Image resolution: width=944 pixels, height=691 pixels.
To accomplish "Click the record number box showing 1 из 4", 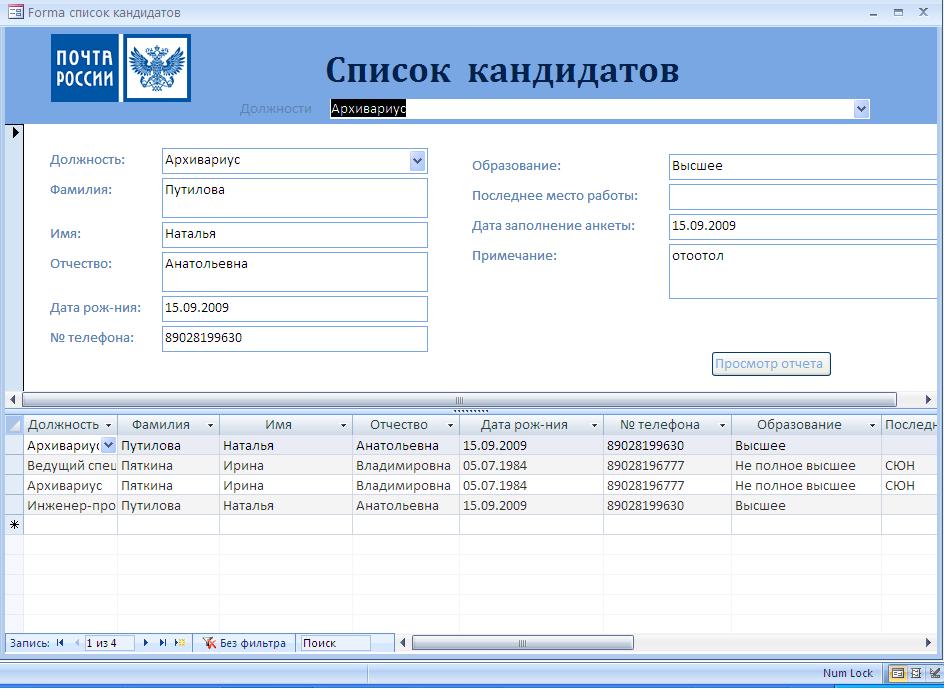I will (109, 643).
